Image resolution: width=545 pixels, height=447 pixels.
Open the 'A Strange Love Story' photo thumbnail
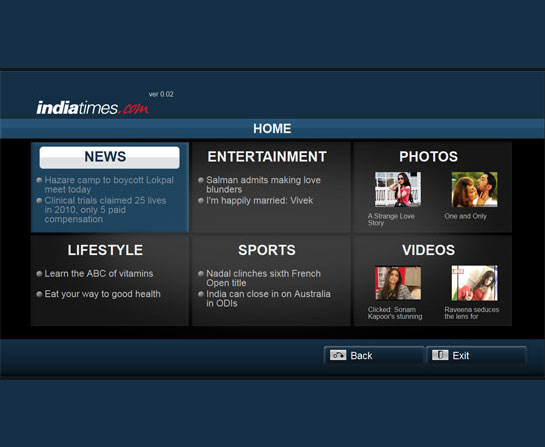tap(398, 189)
